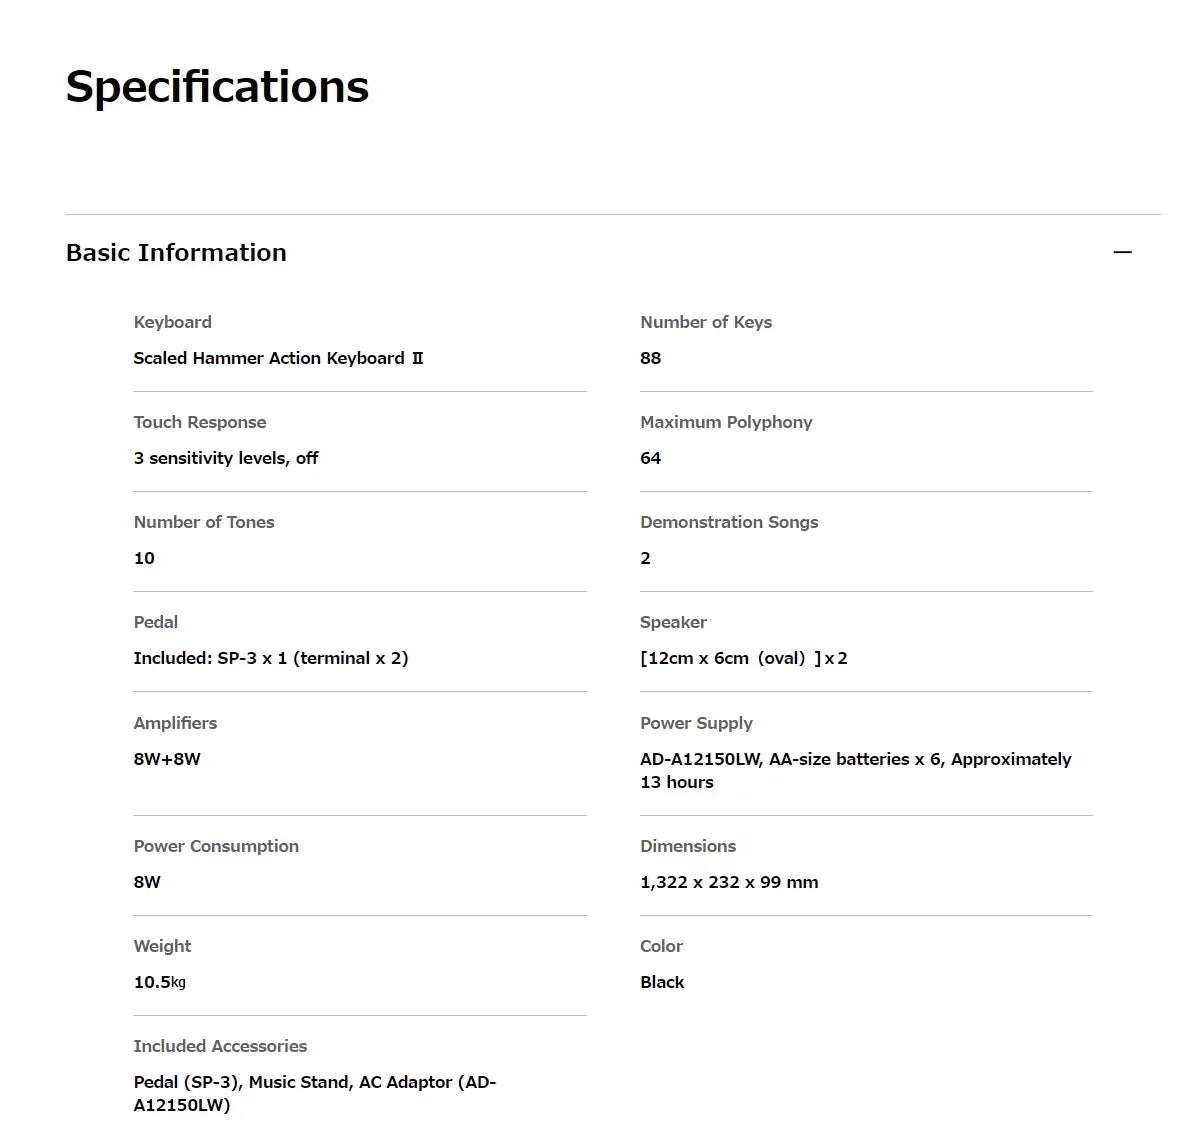This screenshot has width=1200, height=1141.
Task: Collapse Basic Information with the minus icon
Action: coord(1122,252)
